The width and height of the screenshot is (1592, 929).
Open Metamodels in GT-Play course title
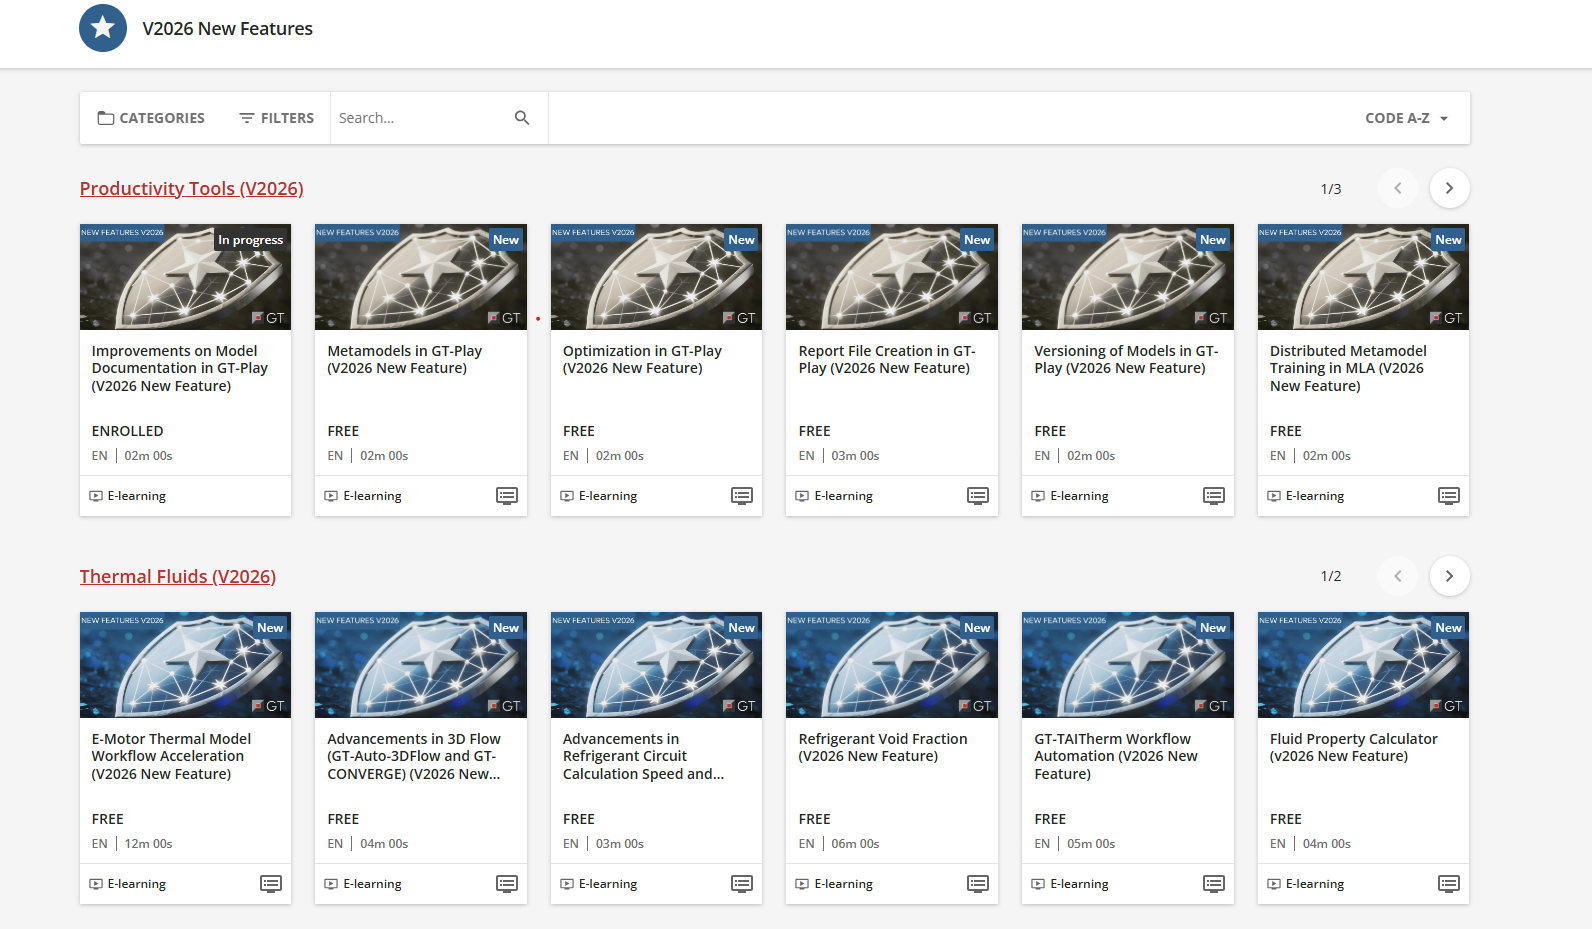[x=405, y=360]
